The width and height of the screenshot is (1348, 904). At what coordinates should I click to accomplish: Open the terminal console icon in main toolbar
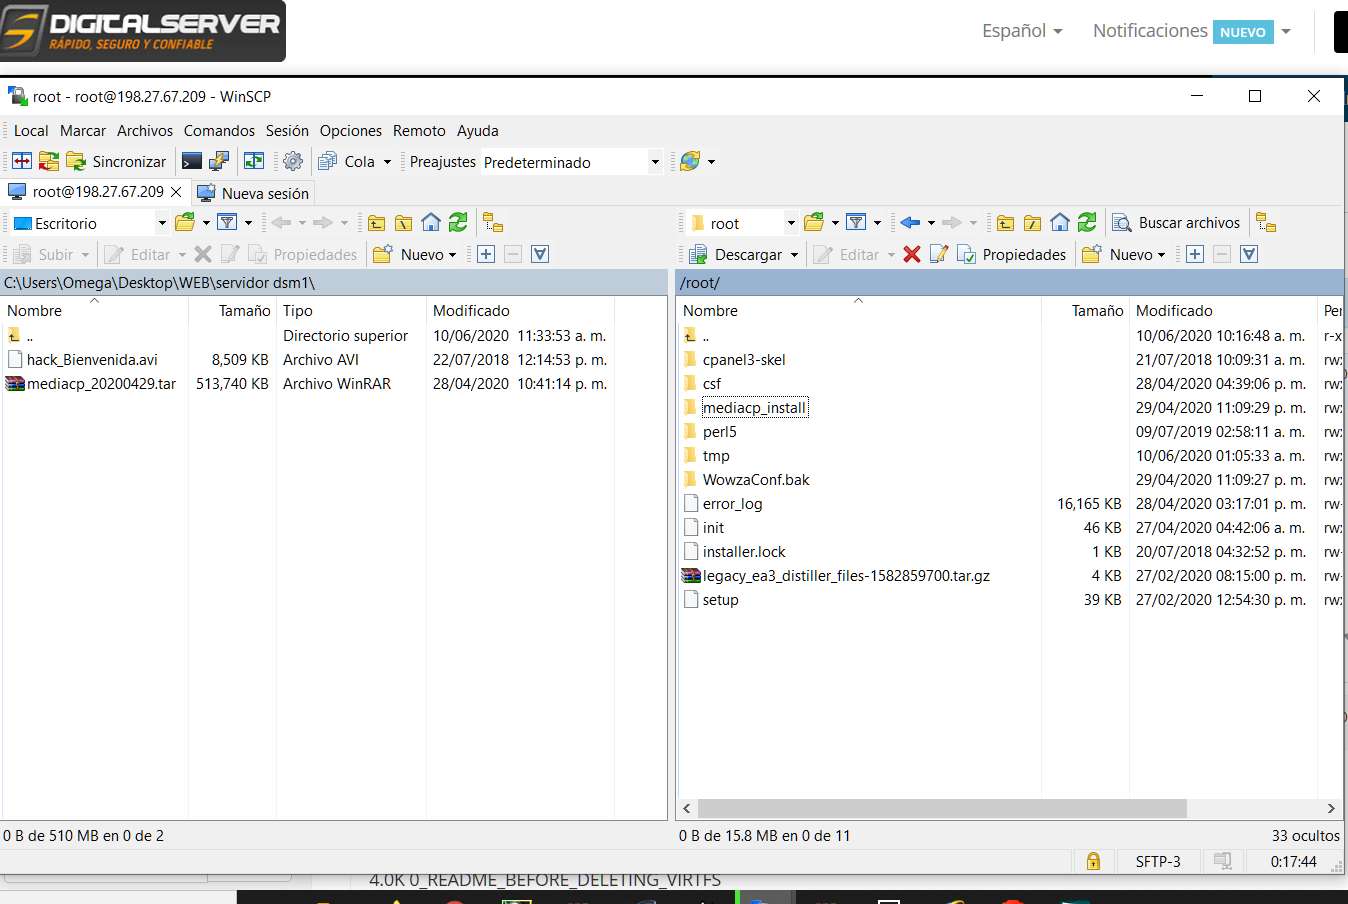(x=192, y=161)
